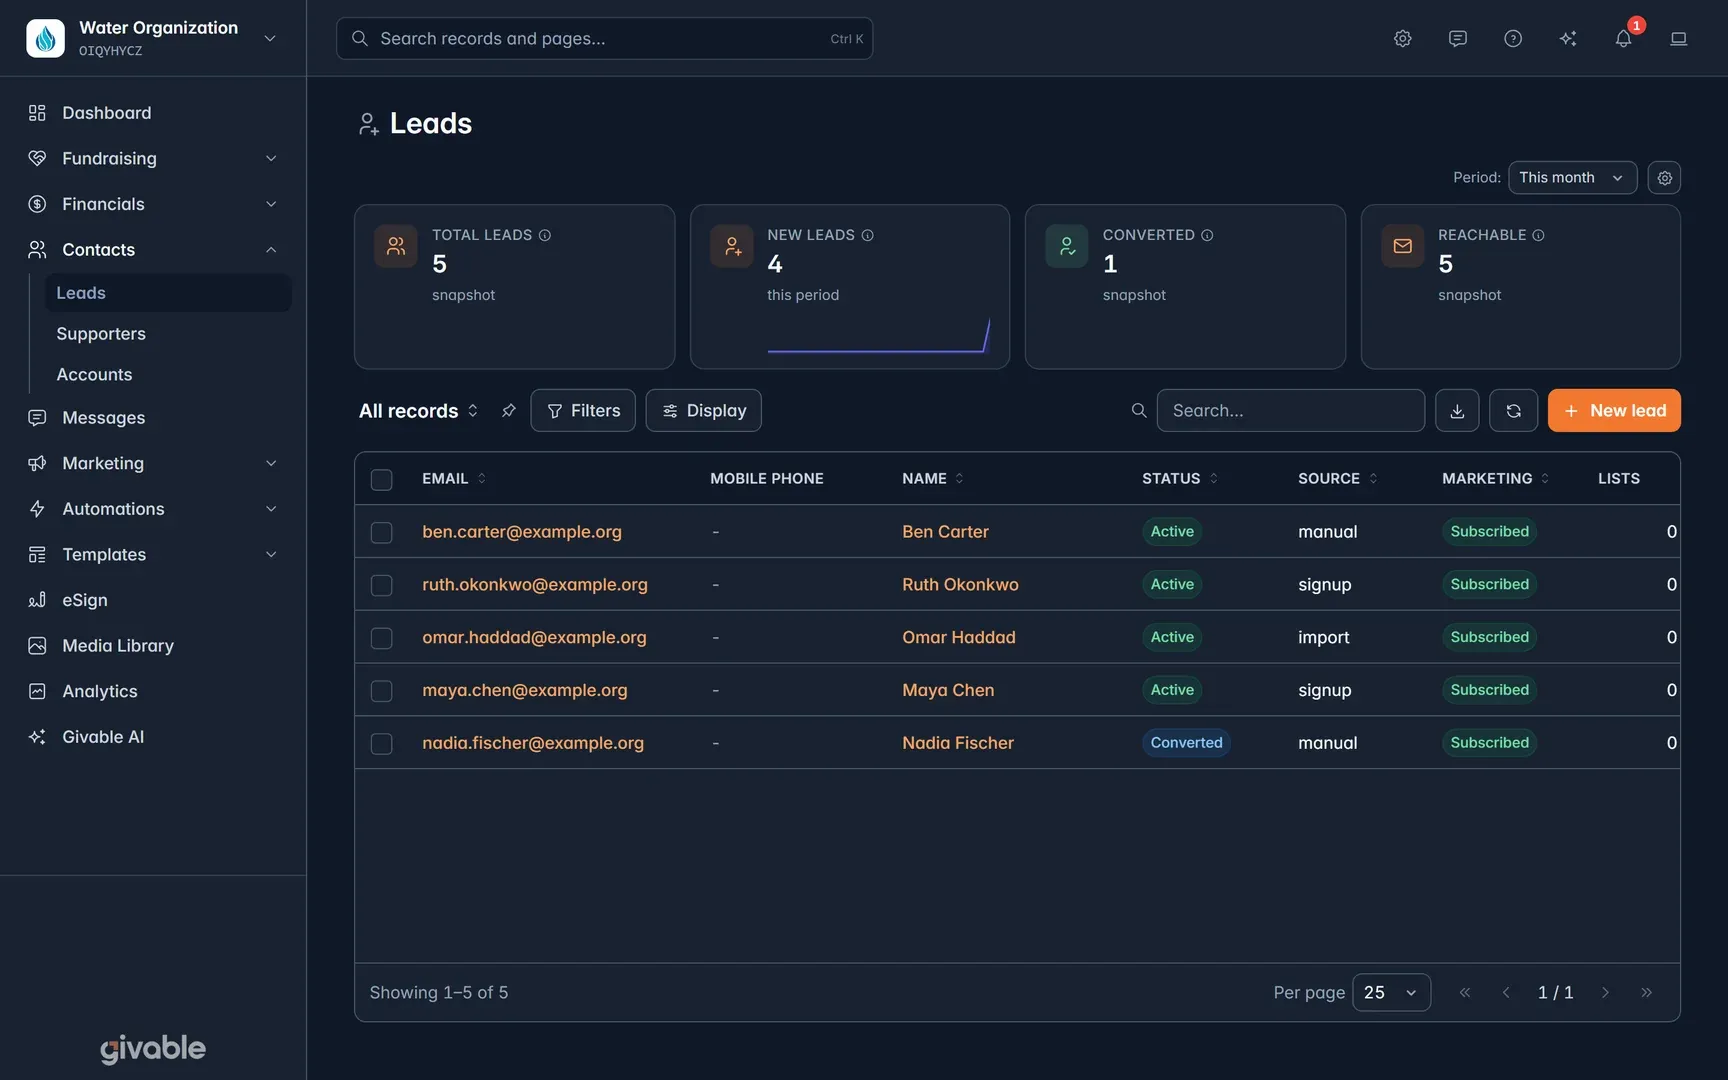This screenshot has height=1080, width=1728.
Task: Show info for Total Leads card
Action: (x=545, y=235)
